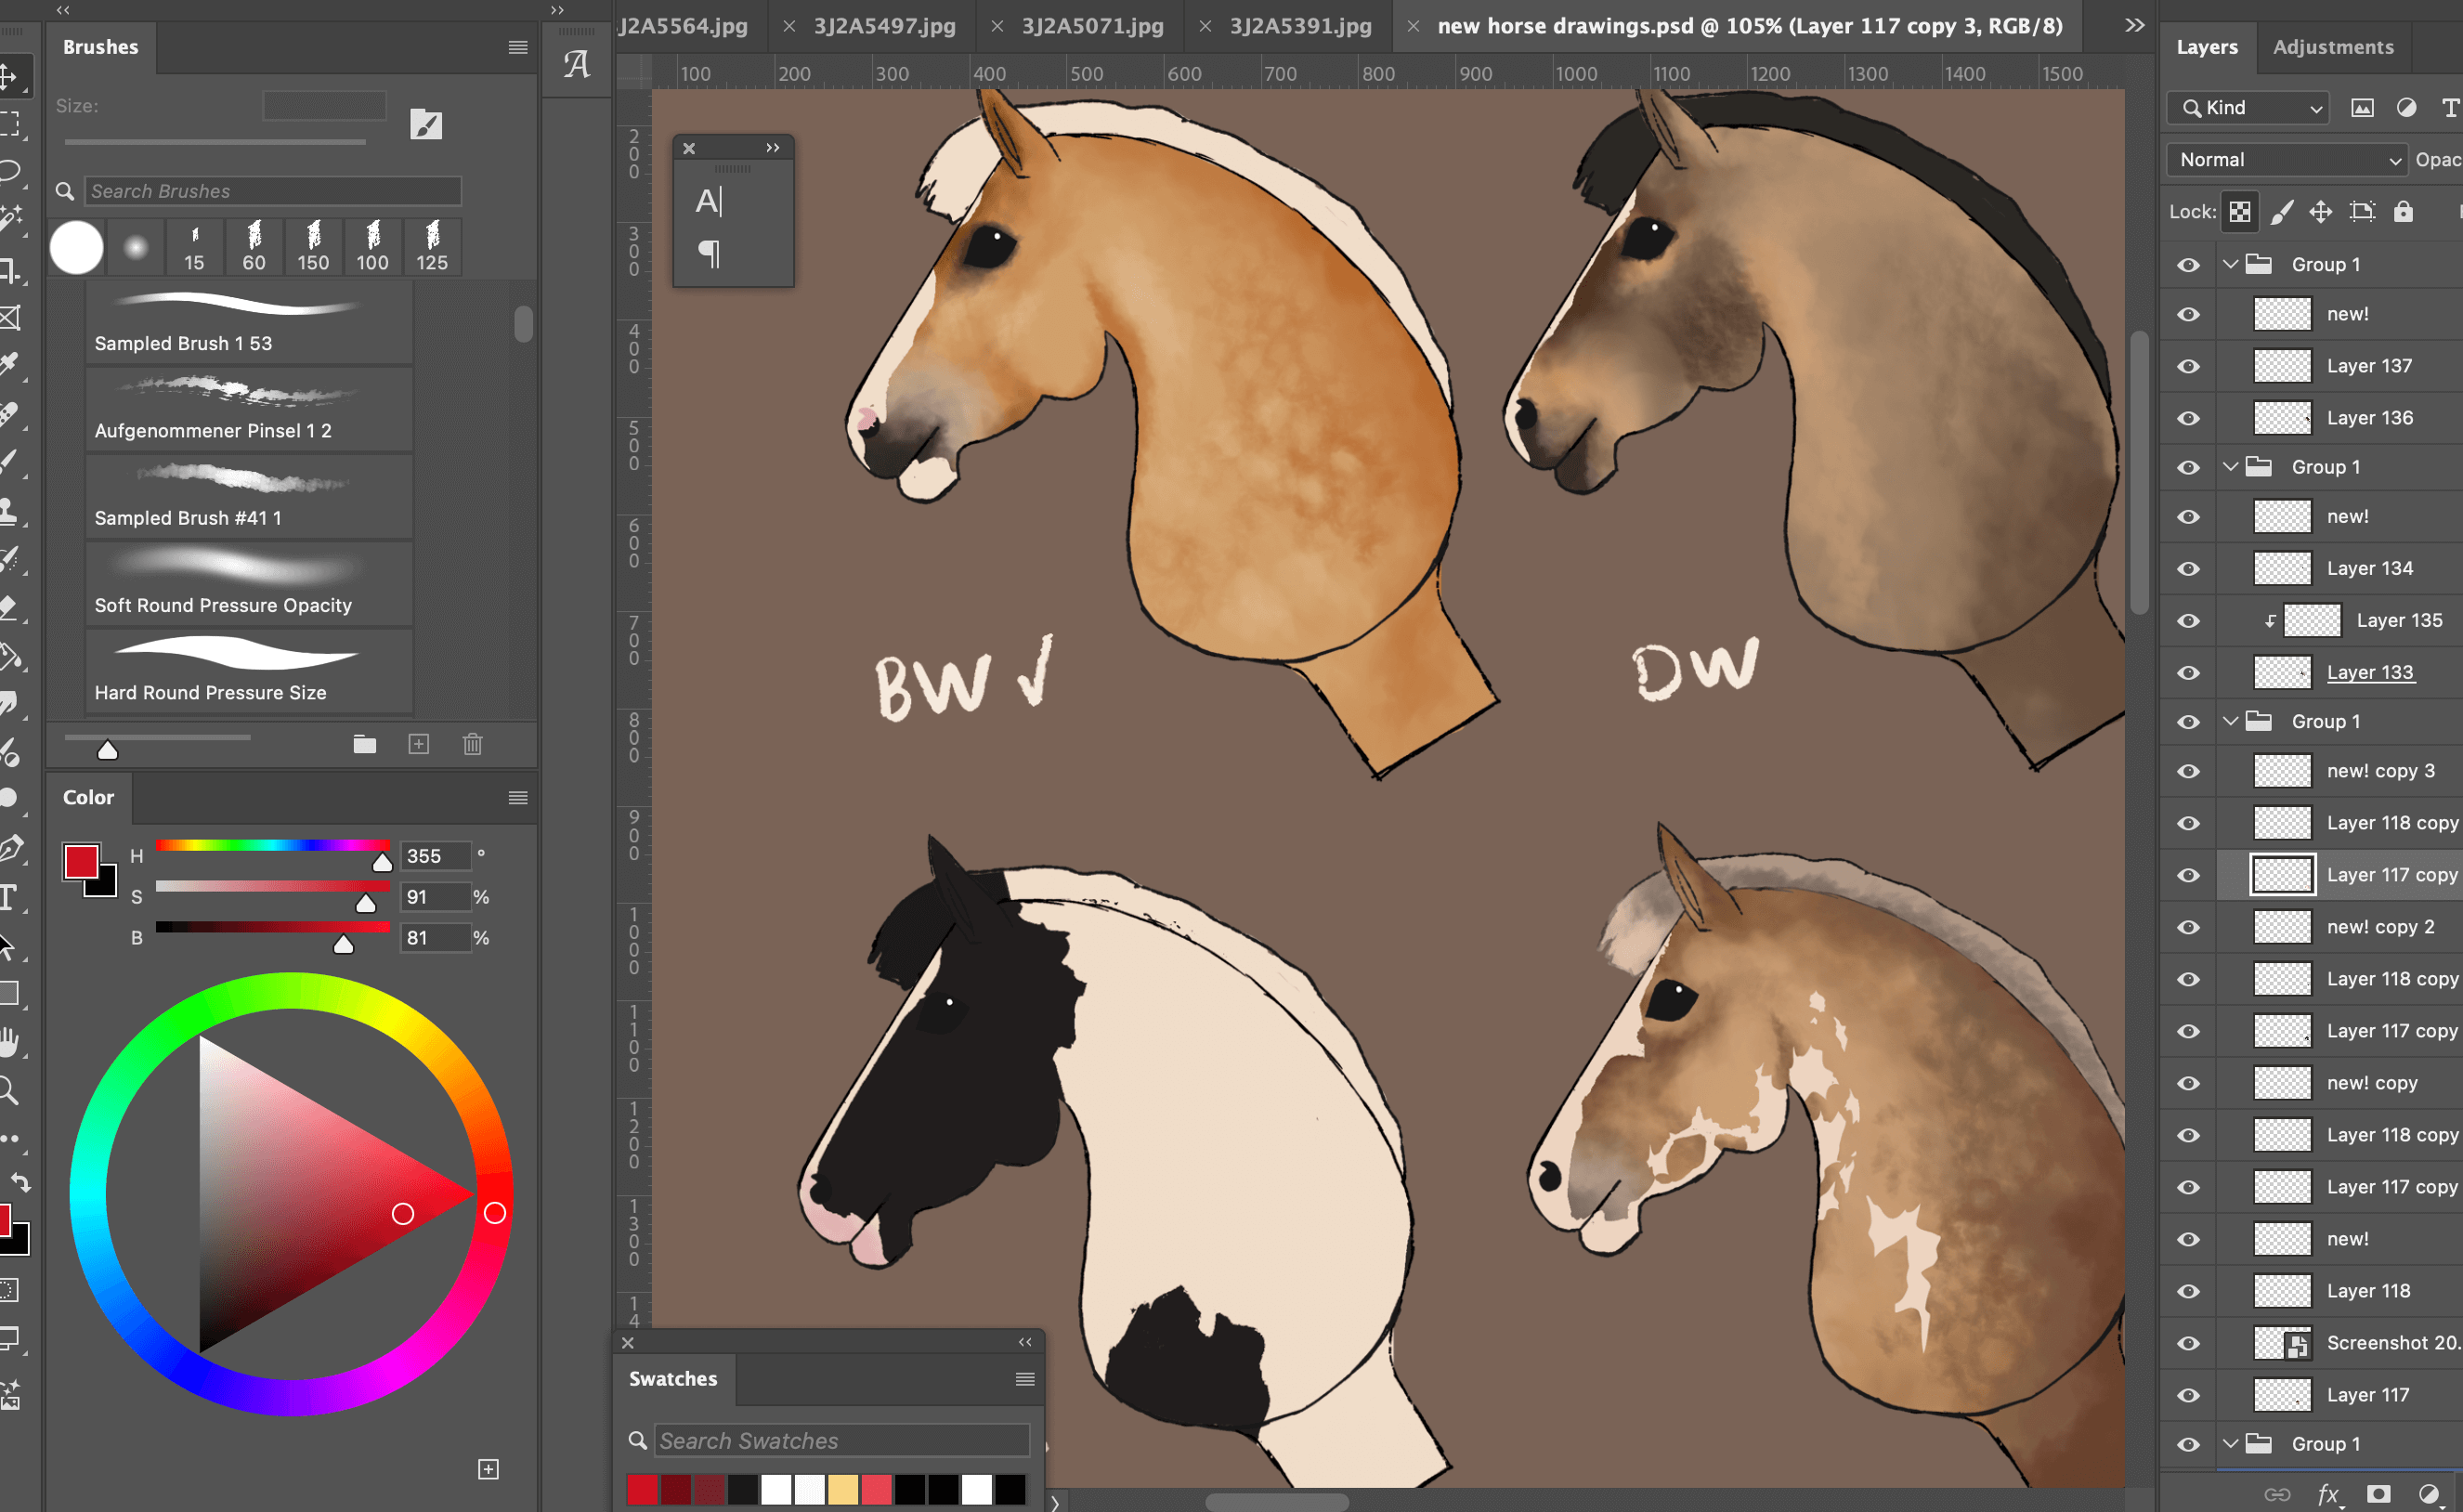
Task: Collapse the topmost Group 1 folder
Action: click(x=2231, y=264)
